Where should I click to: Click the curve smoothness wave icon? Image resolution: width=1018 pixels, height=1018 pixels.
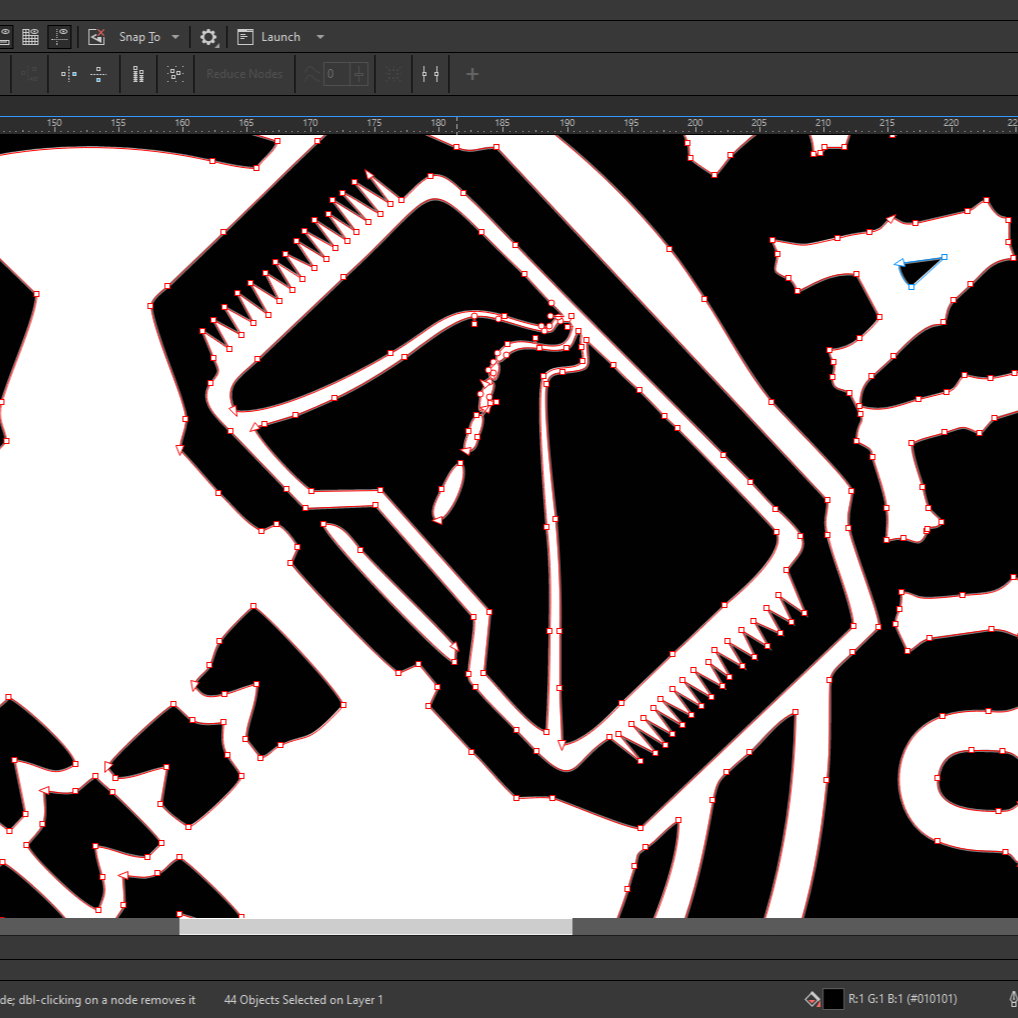point(311,74)
